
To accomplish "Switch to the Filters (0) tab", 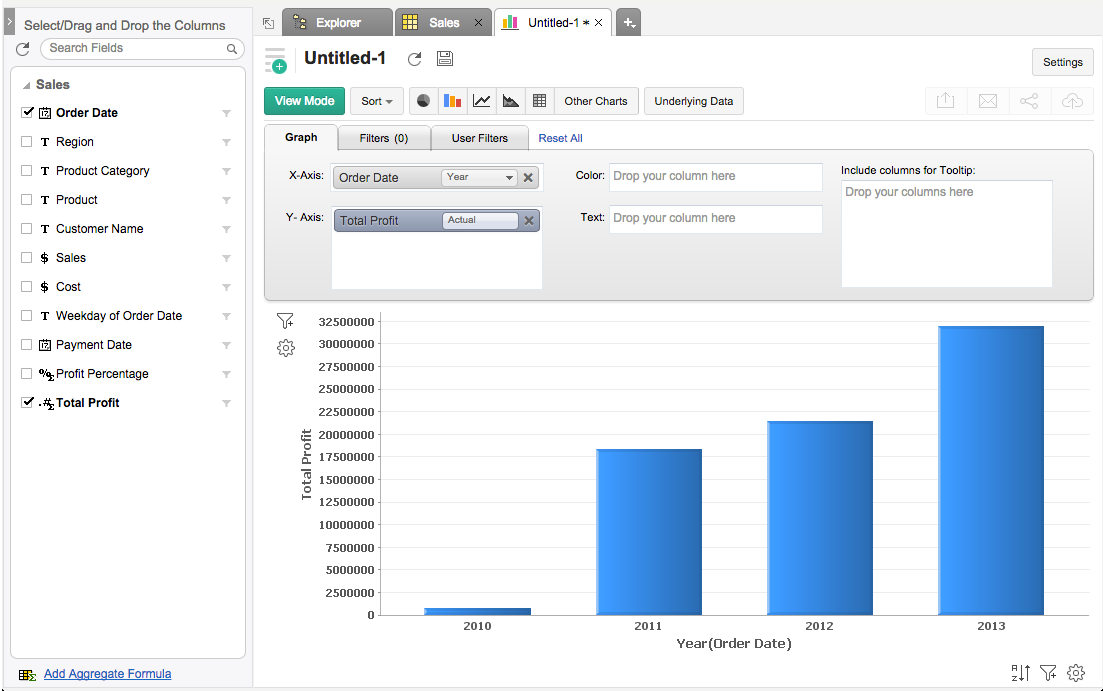I will (383, 138).
